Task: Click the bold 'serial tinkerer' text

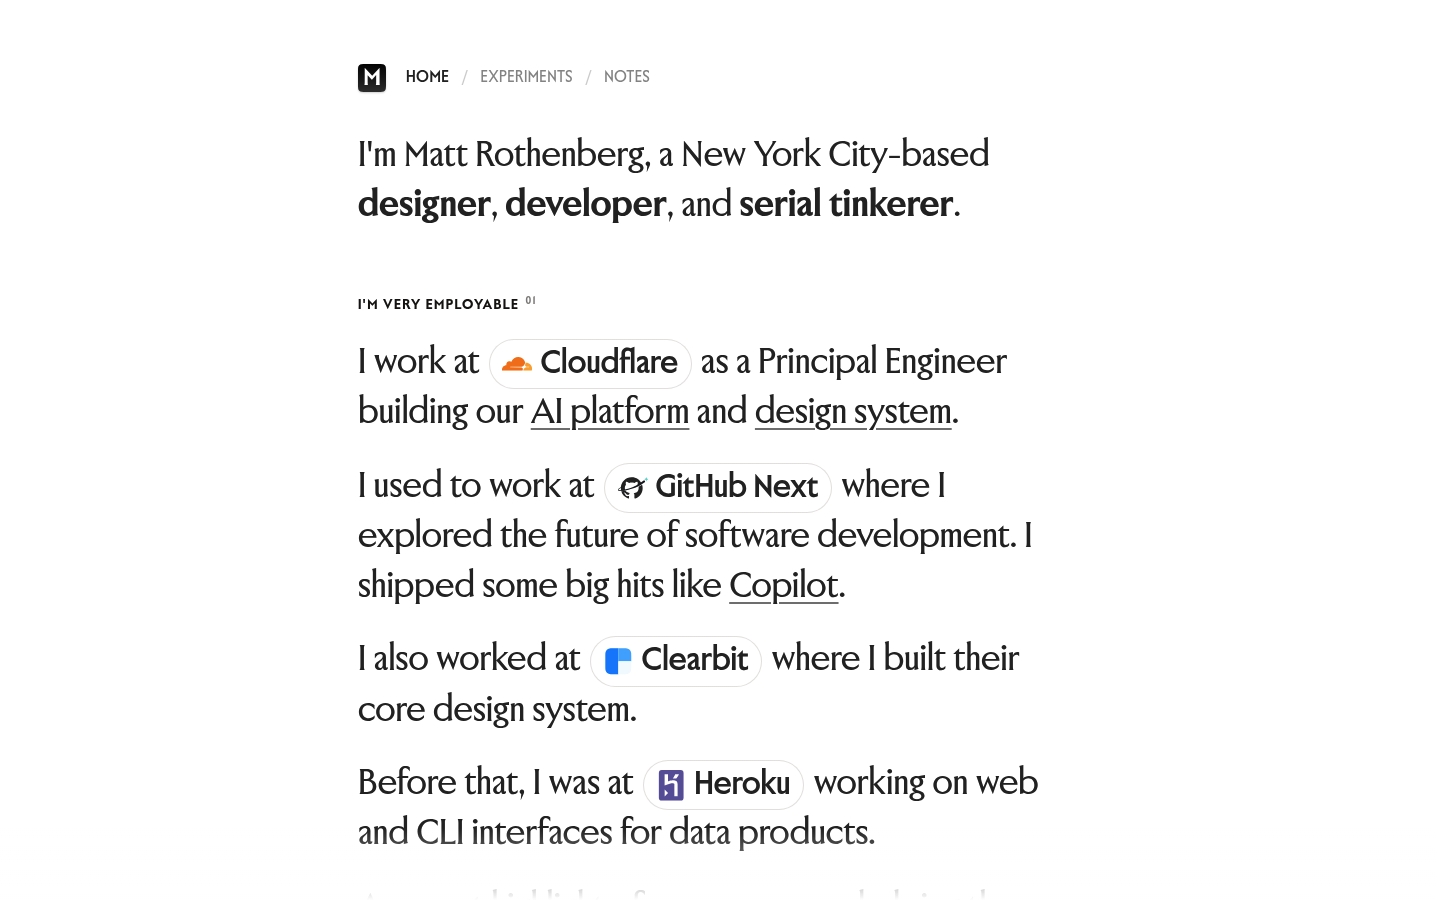Action: [x=846, y=204]
